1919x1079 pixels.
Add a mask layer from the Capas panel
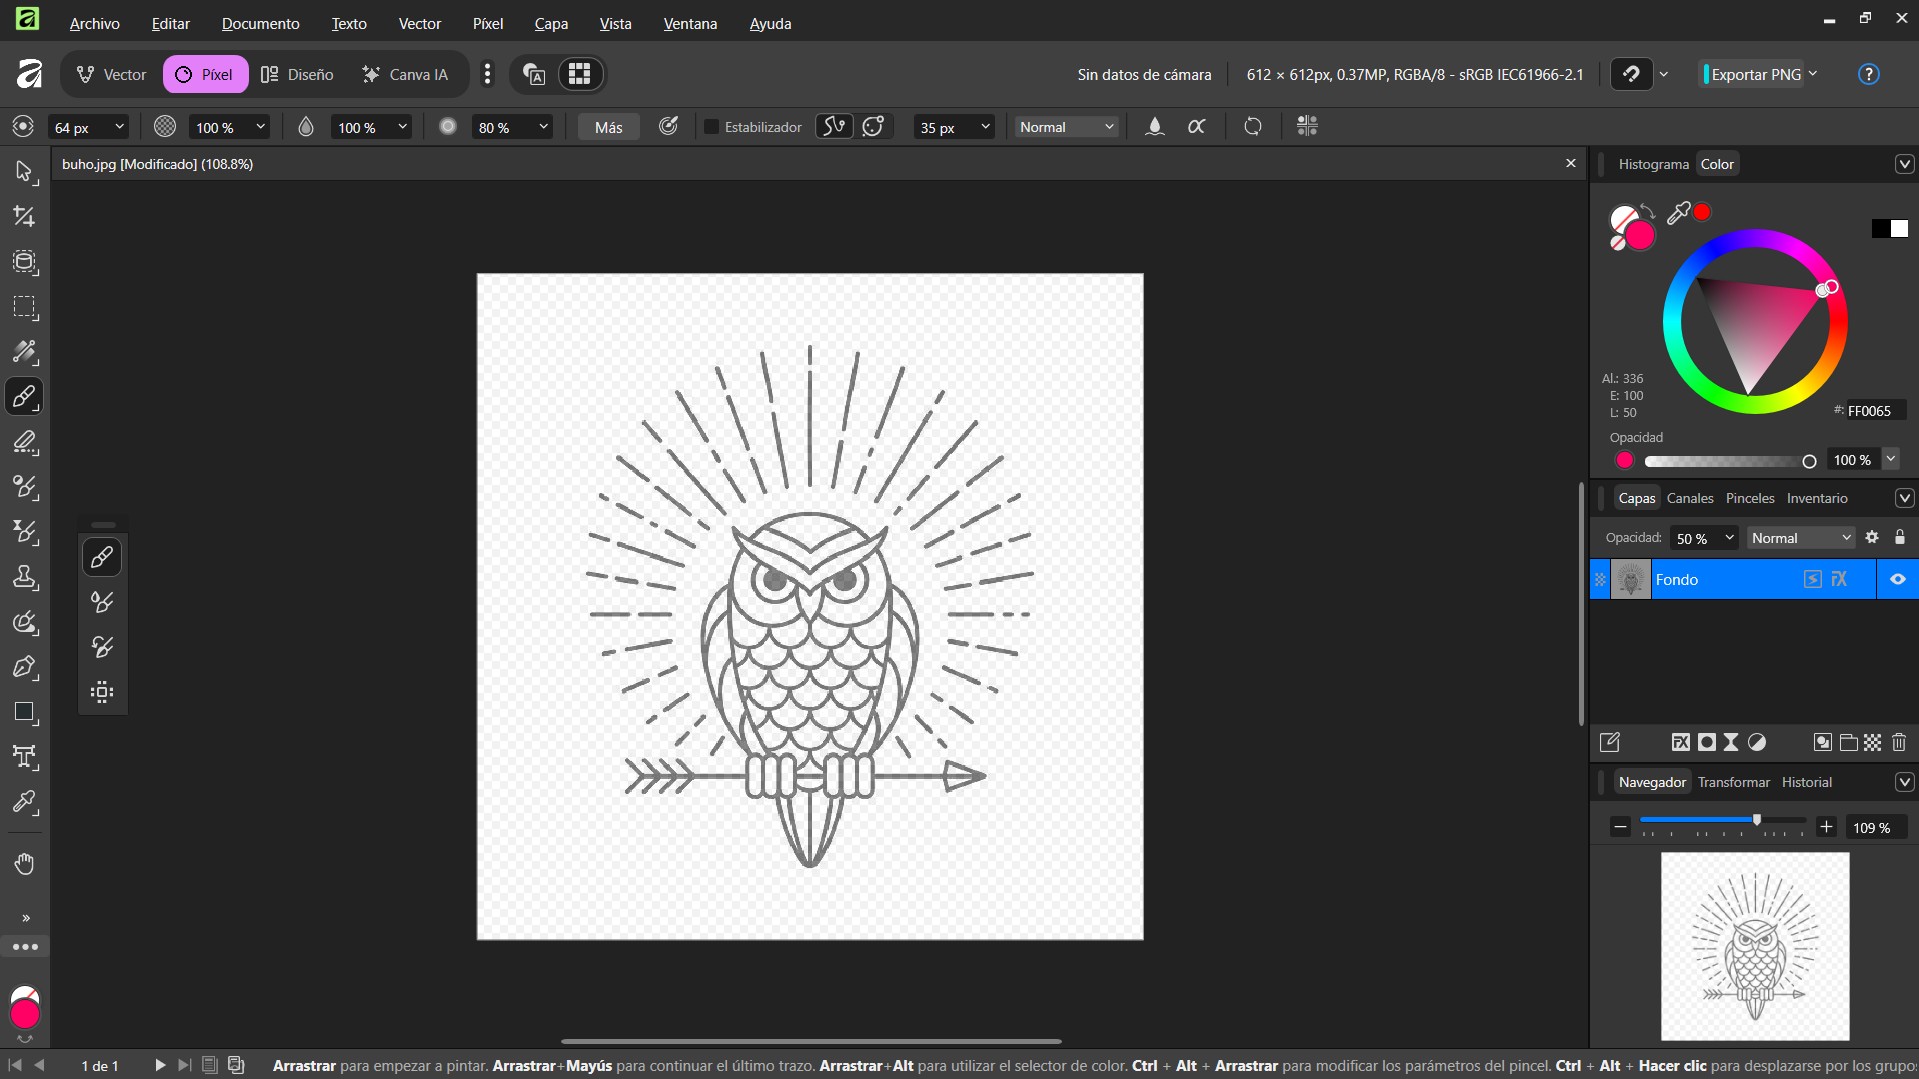[1707, 742]
